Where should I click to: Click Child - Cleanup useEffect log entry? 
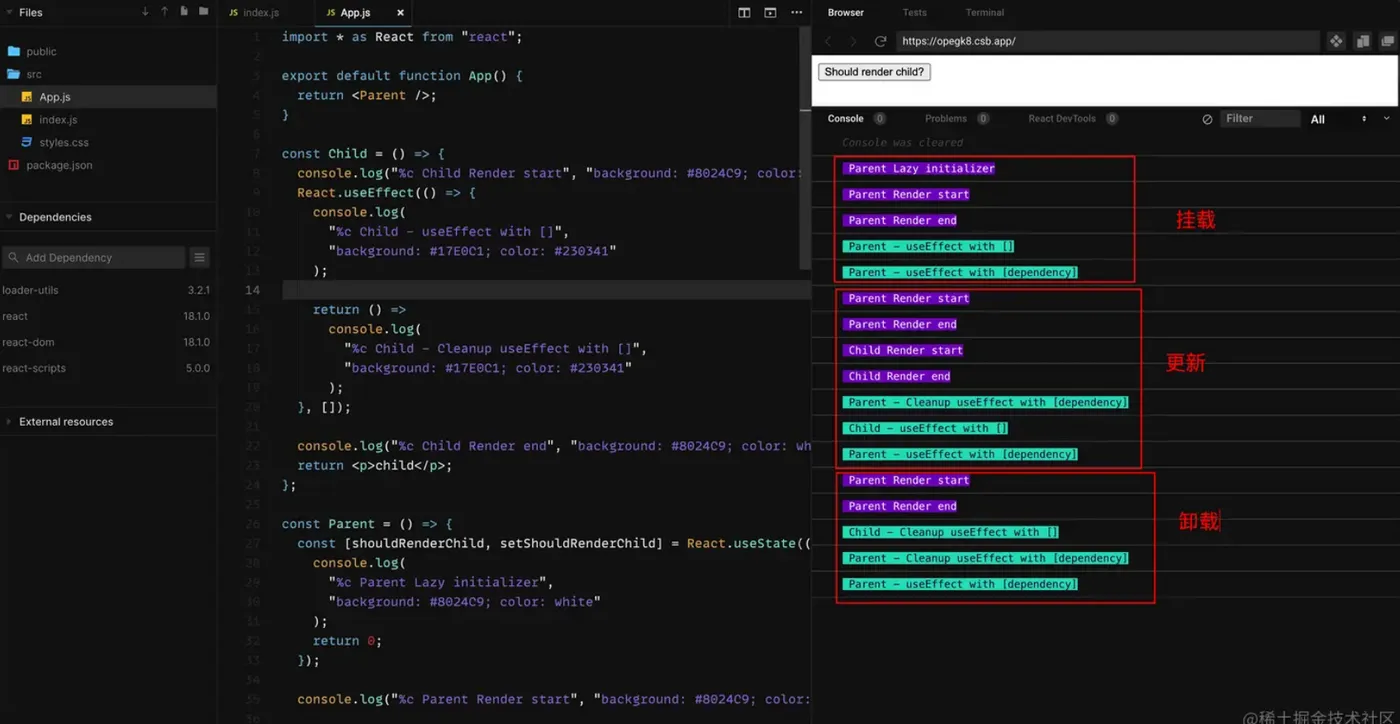(x=951, y=532)
